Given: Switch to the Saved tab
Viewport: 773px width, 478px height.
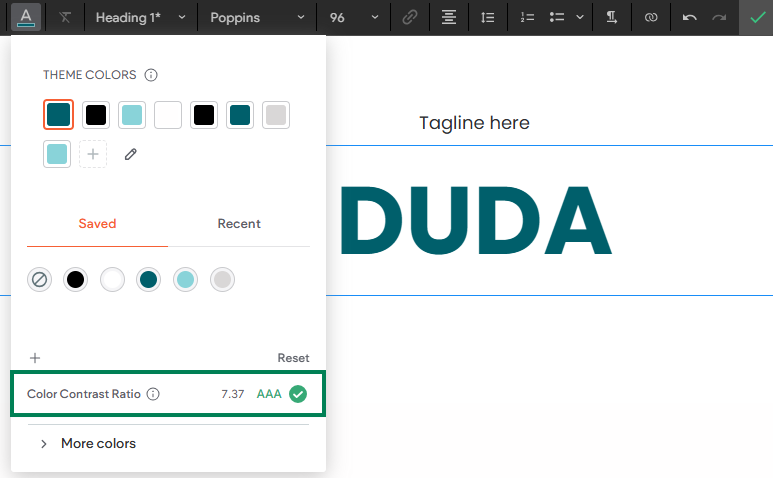Looking at the screenshot, I should [97, 224].
